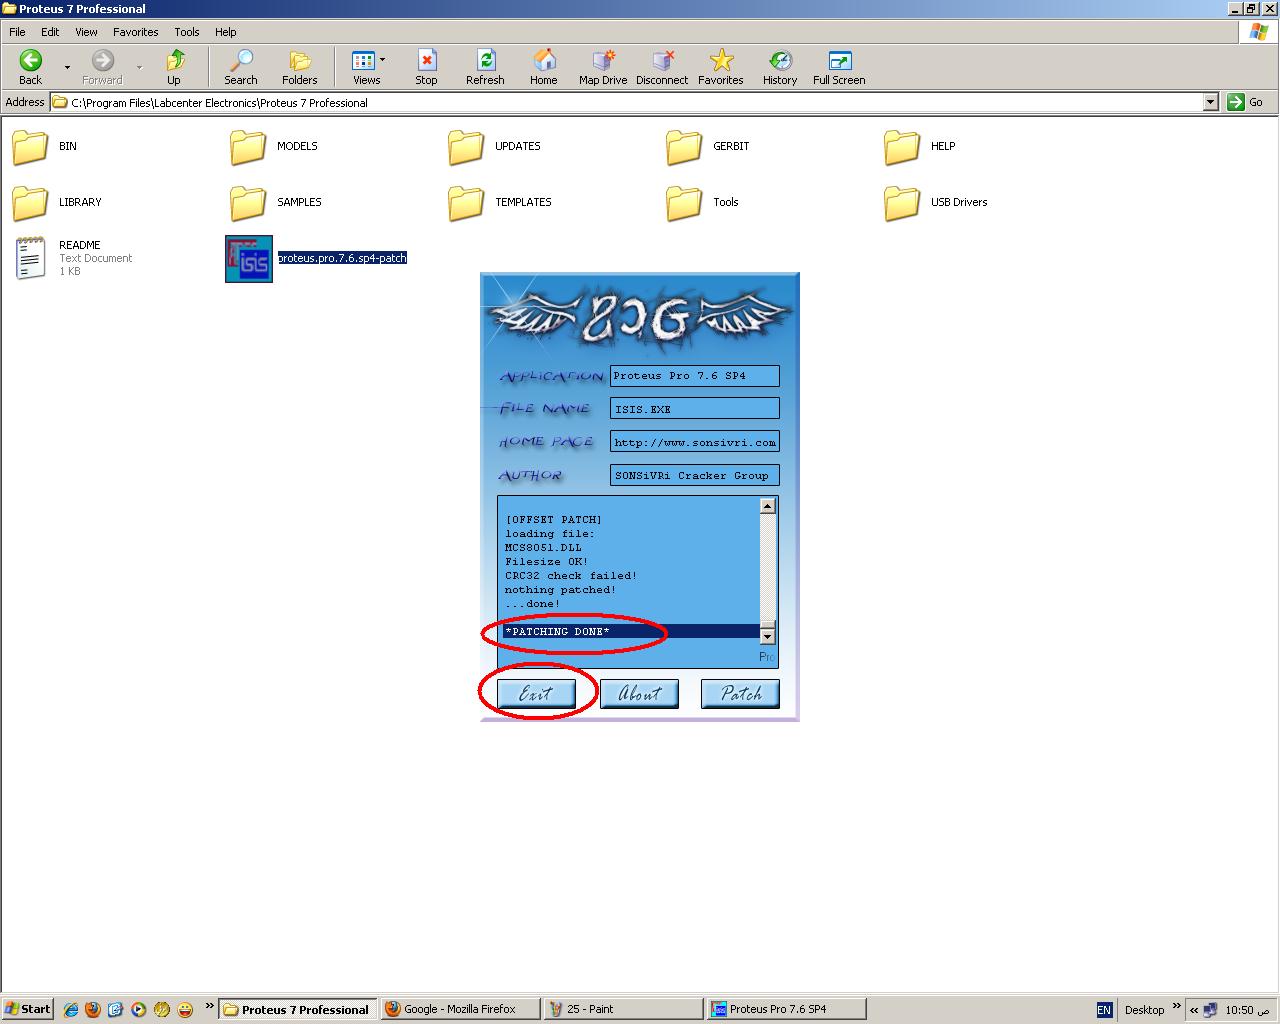Open the Start menu

point(27,1009)
